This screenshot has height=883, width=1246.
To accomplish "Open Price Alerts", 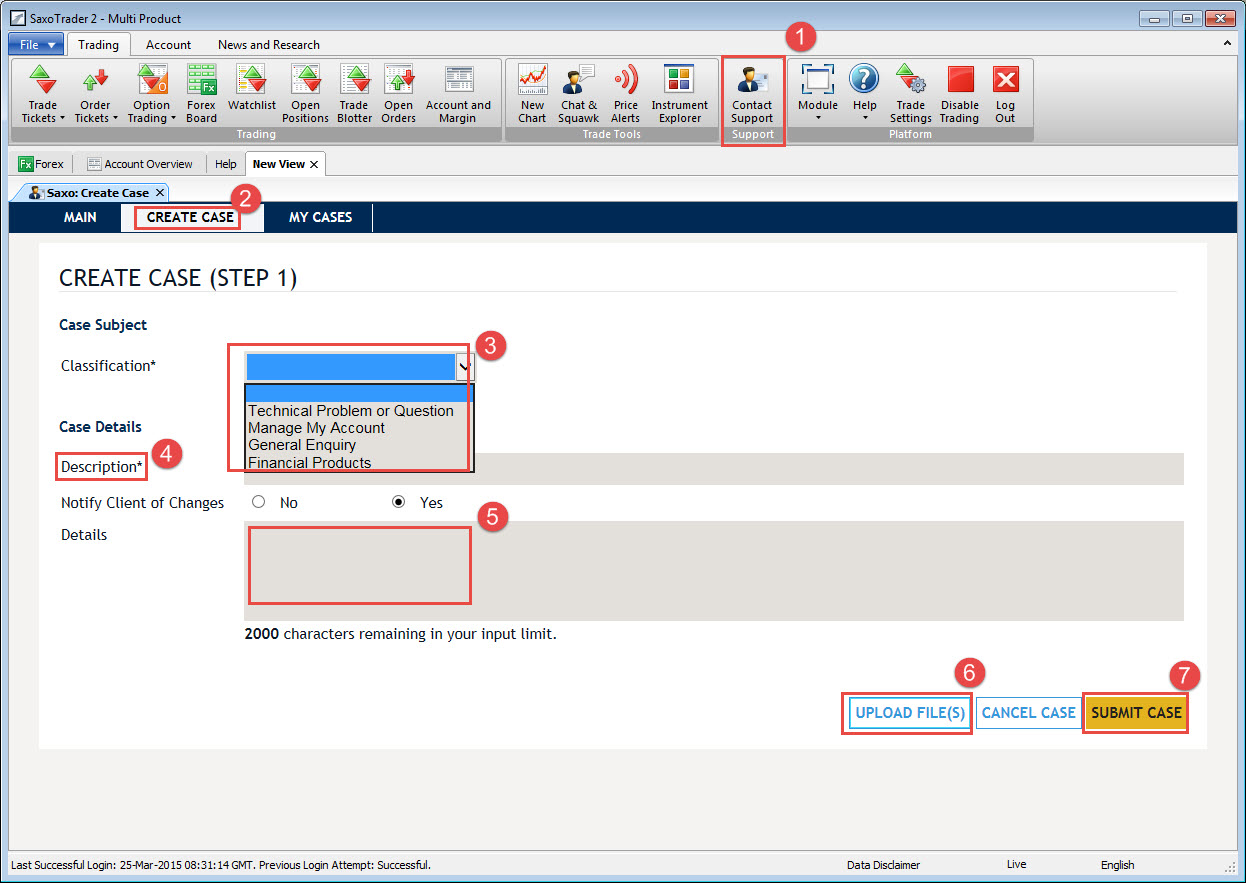I will [x=625, y=94].
